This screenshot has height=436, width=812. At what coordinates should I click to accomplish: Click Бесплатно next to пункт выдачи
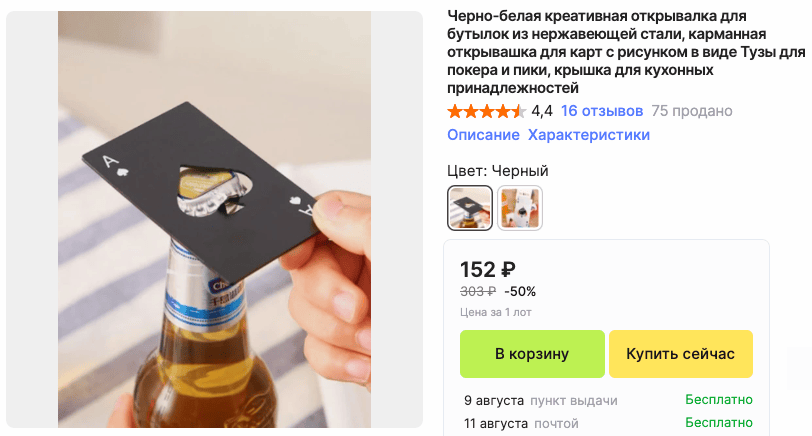click(719, 400)
